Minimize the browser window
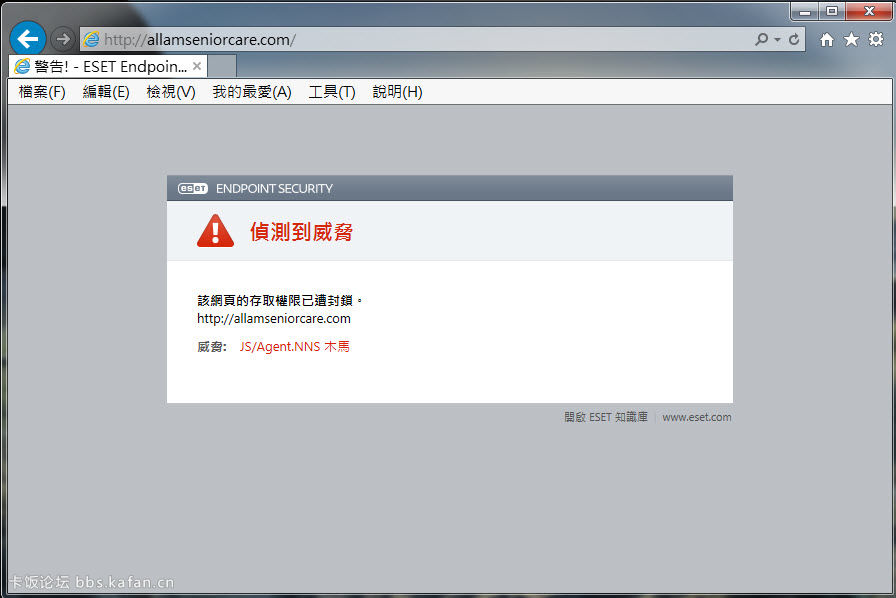Viewport: 896px width, 598px height. (x=805, y=11)
